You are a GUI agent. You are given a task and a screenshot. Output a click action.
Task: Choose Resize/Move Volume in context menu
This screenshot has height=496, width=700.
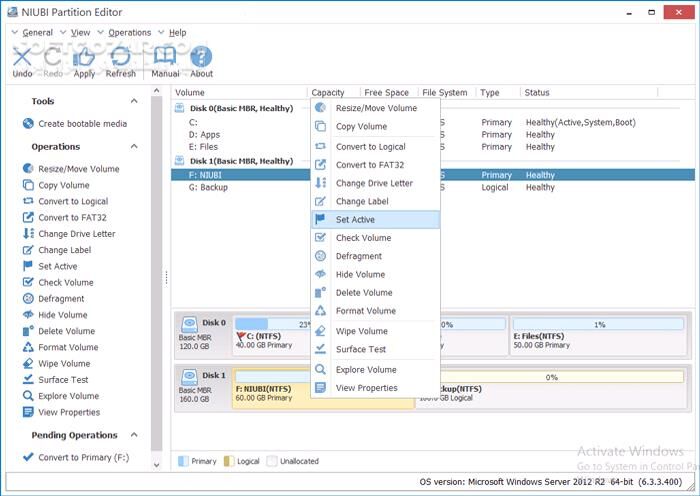375,108
